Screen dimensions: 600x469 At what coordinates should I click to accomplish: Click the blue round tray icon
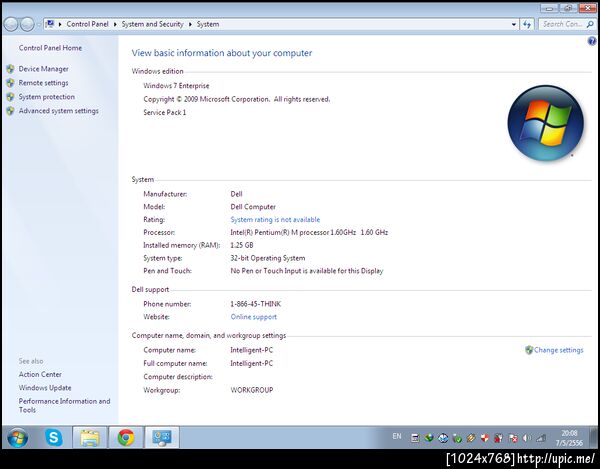coord(443,438)
